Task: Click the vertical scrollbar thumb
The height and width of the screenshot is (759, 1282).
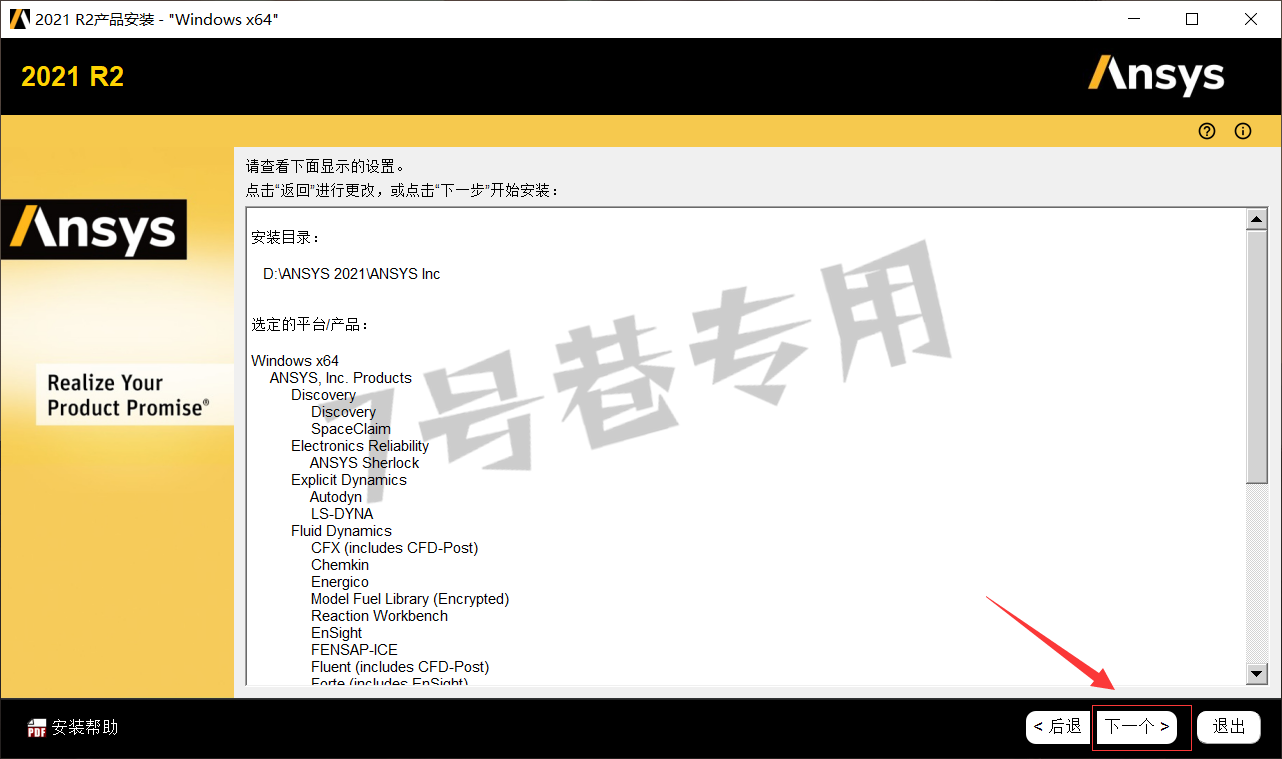Action: click(1257, 357)
